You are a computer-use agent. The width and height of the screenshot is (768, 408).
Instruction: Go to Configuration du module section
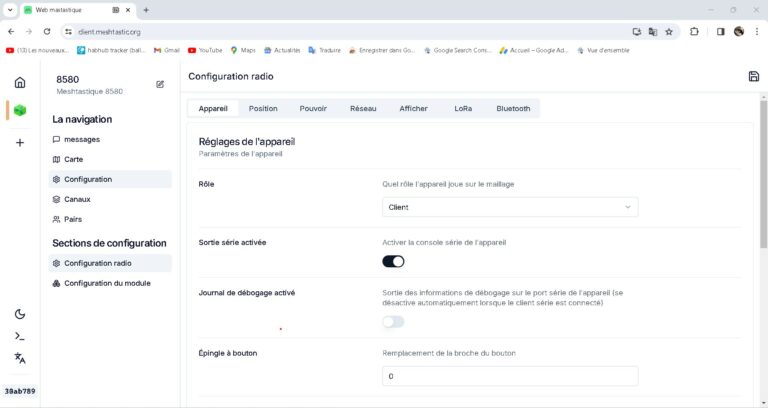[x=107, y=283]
